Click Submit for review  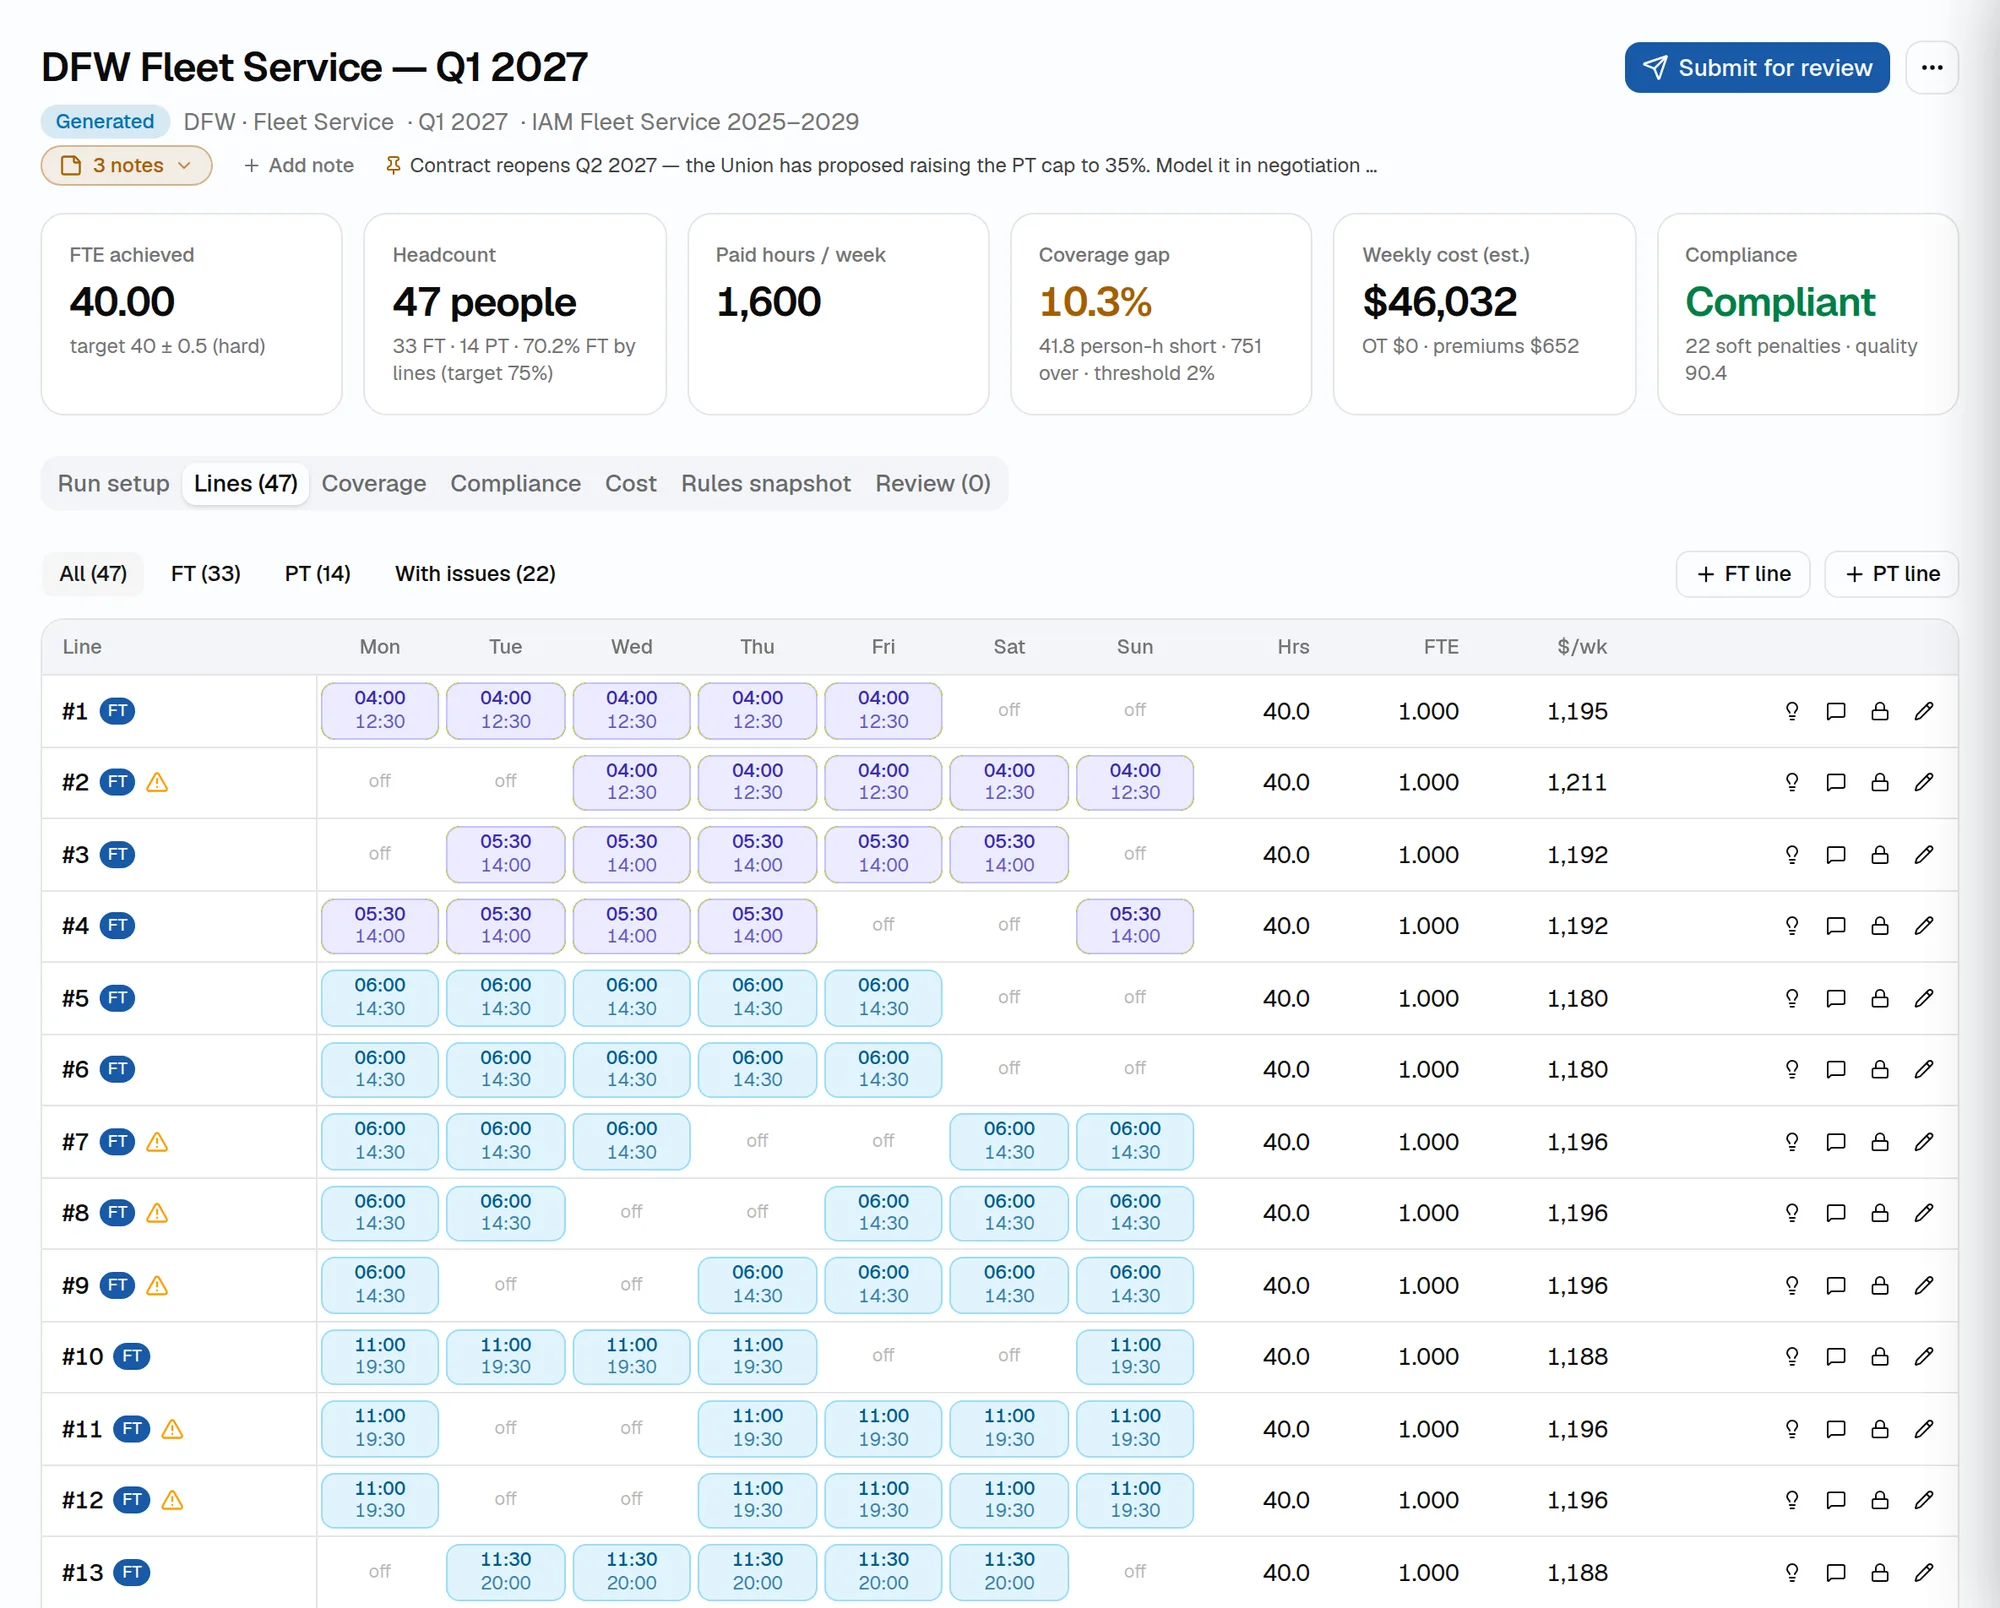coord(1757,68)
